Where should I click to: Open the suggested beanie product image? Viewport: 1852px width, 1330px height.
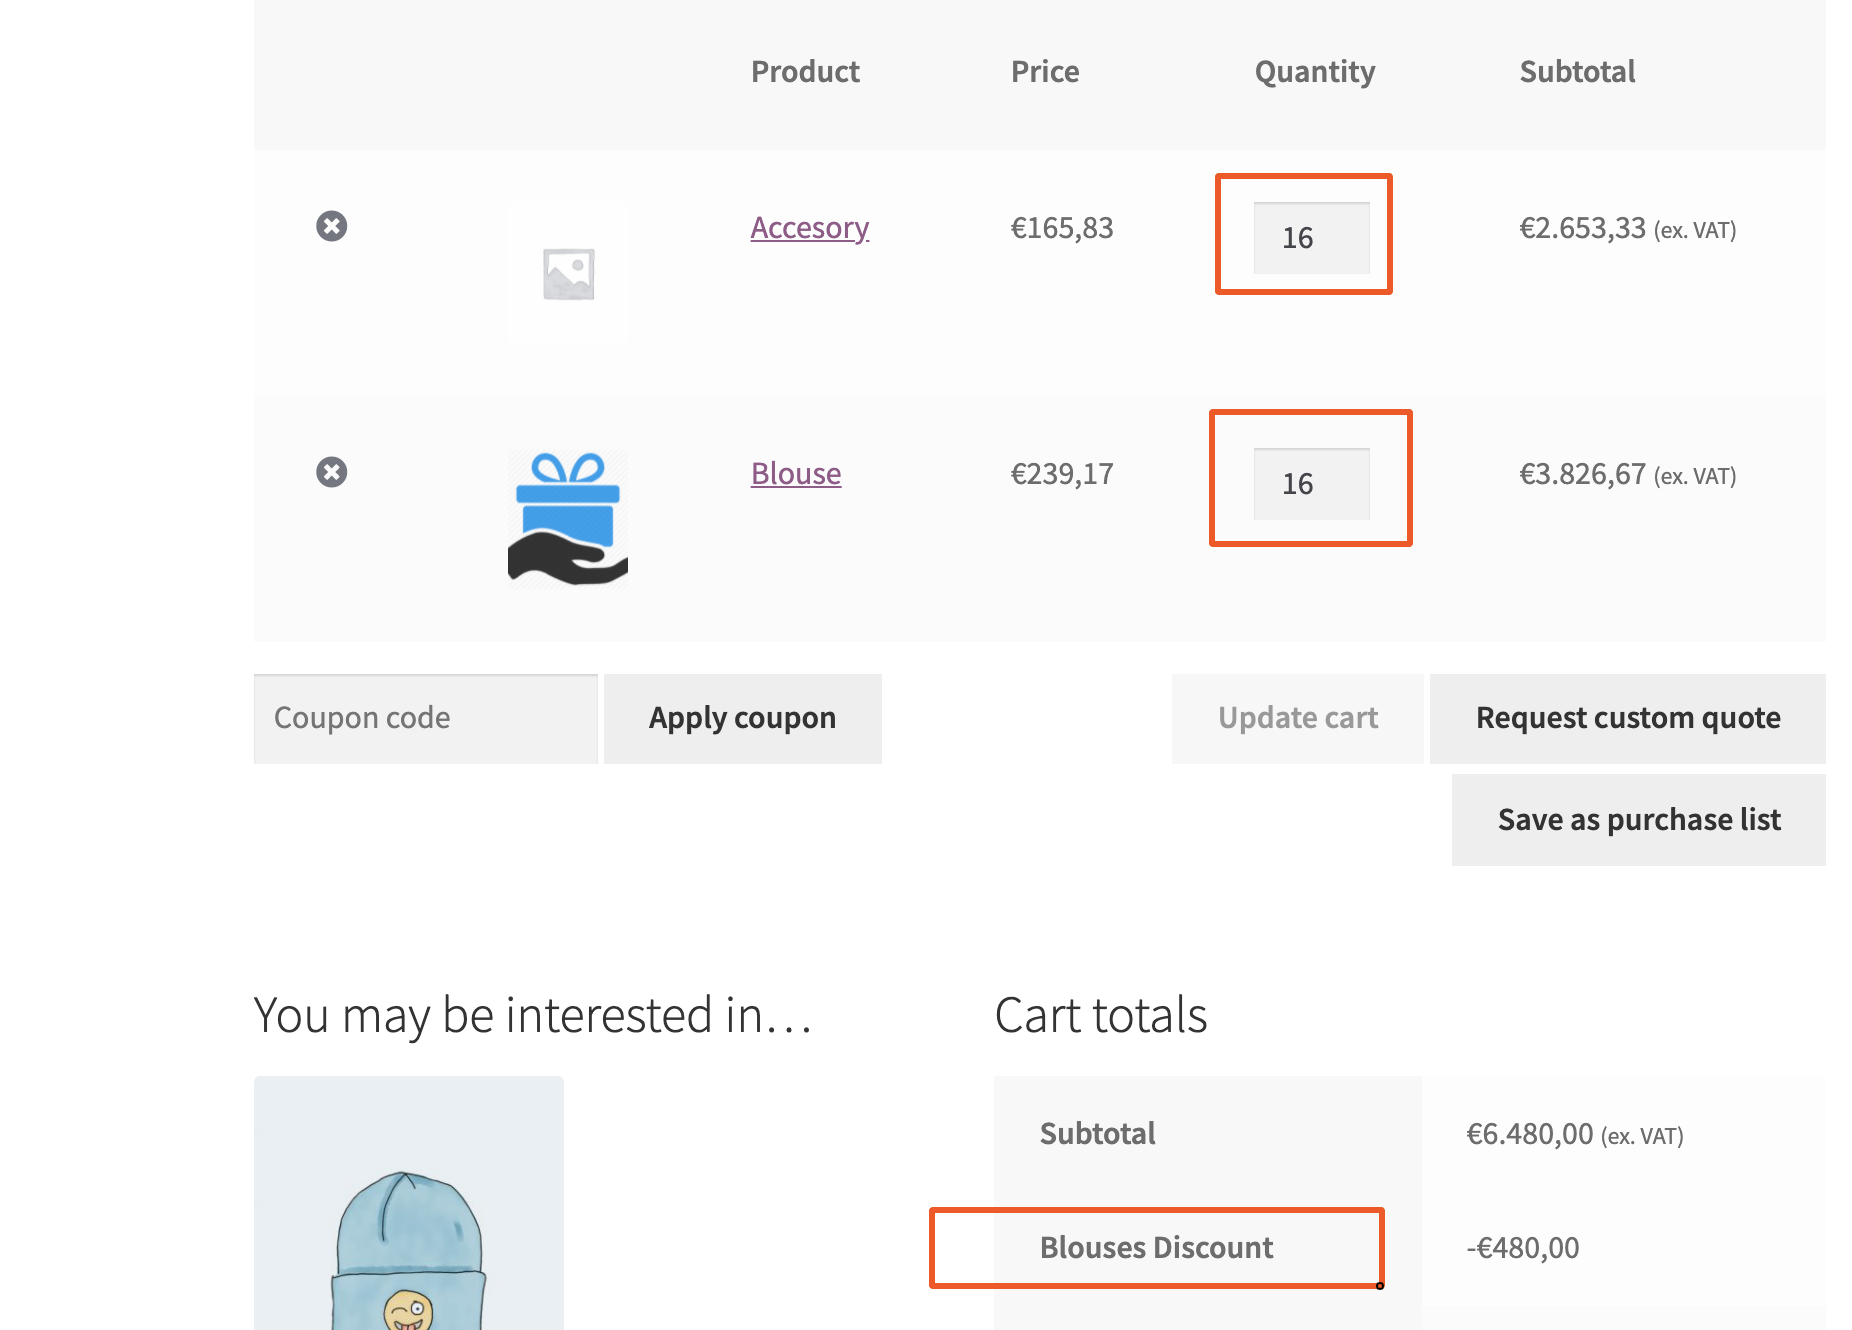(409, 1203)
